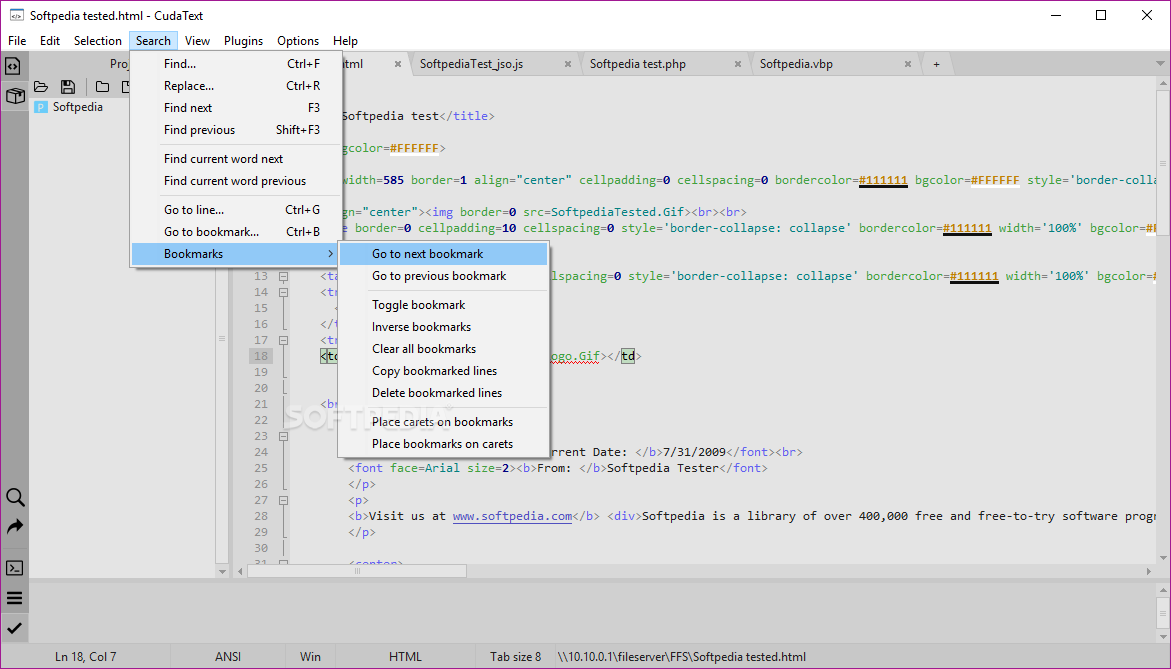Expand the Bookmarks submenu item
This screenshot has height=669, width=1171.
236,254
